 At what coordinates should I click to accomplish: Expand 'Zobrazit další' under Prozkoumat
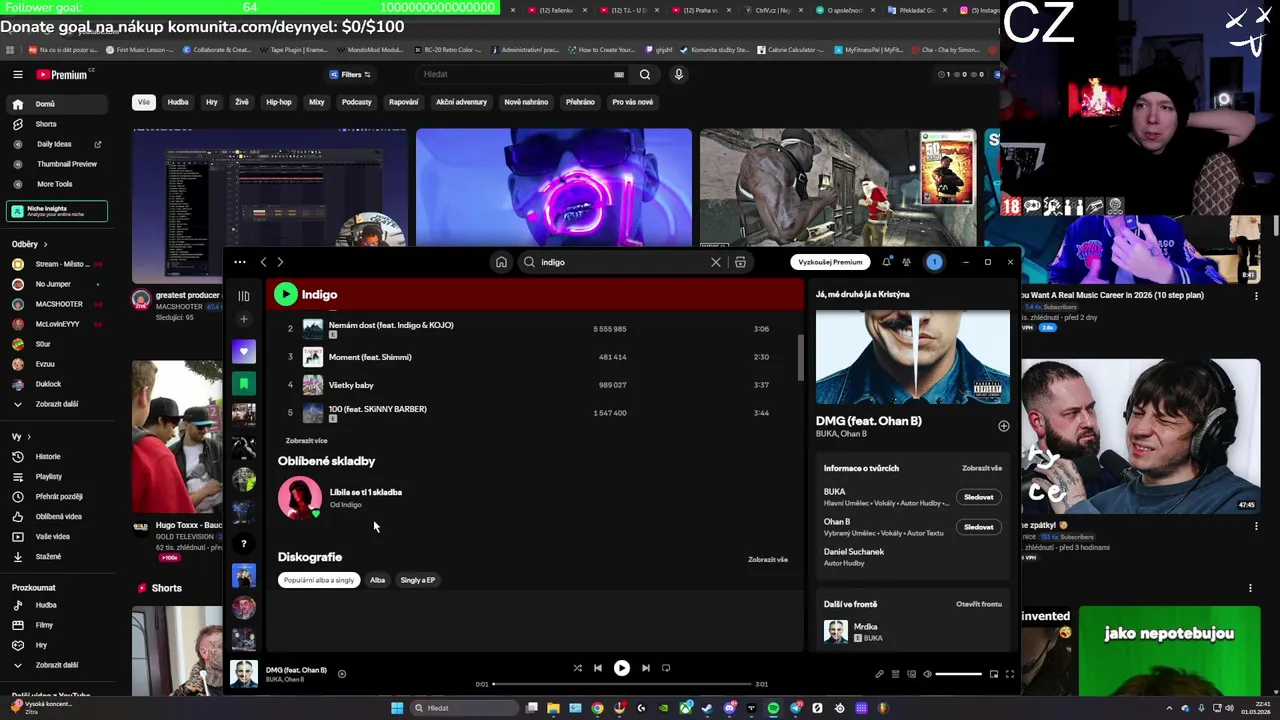click(57, 665)
